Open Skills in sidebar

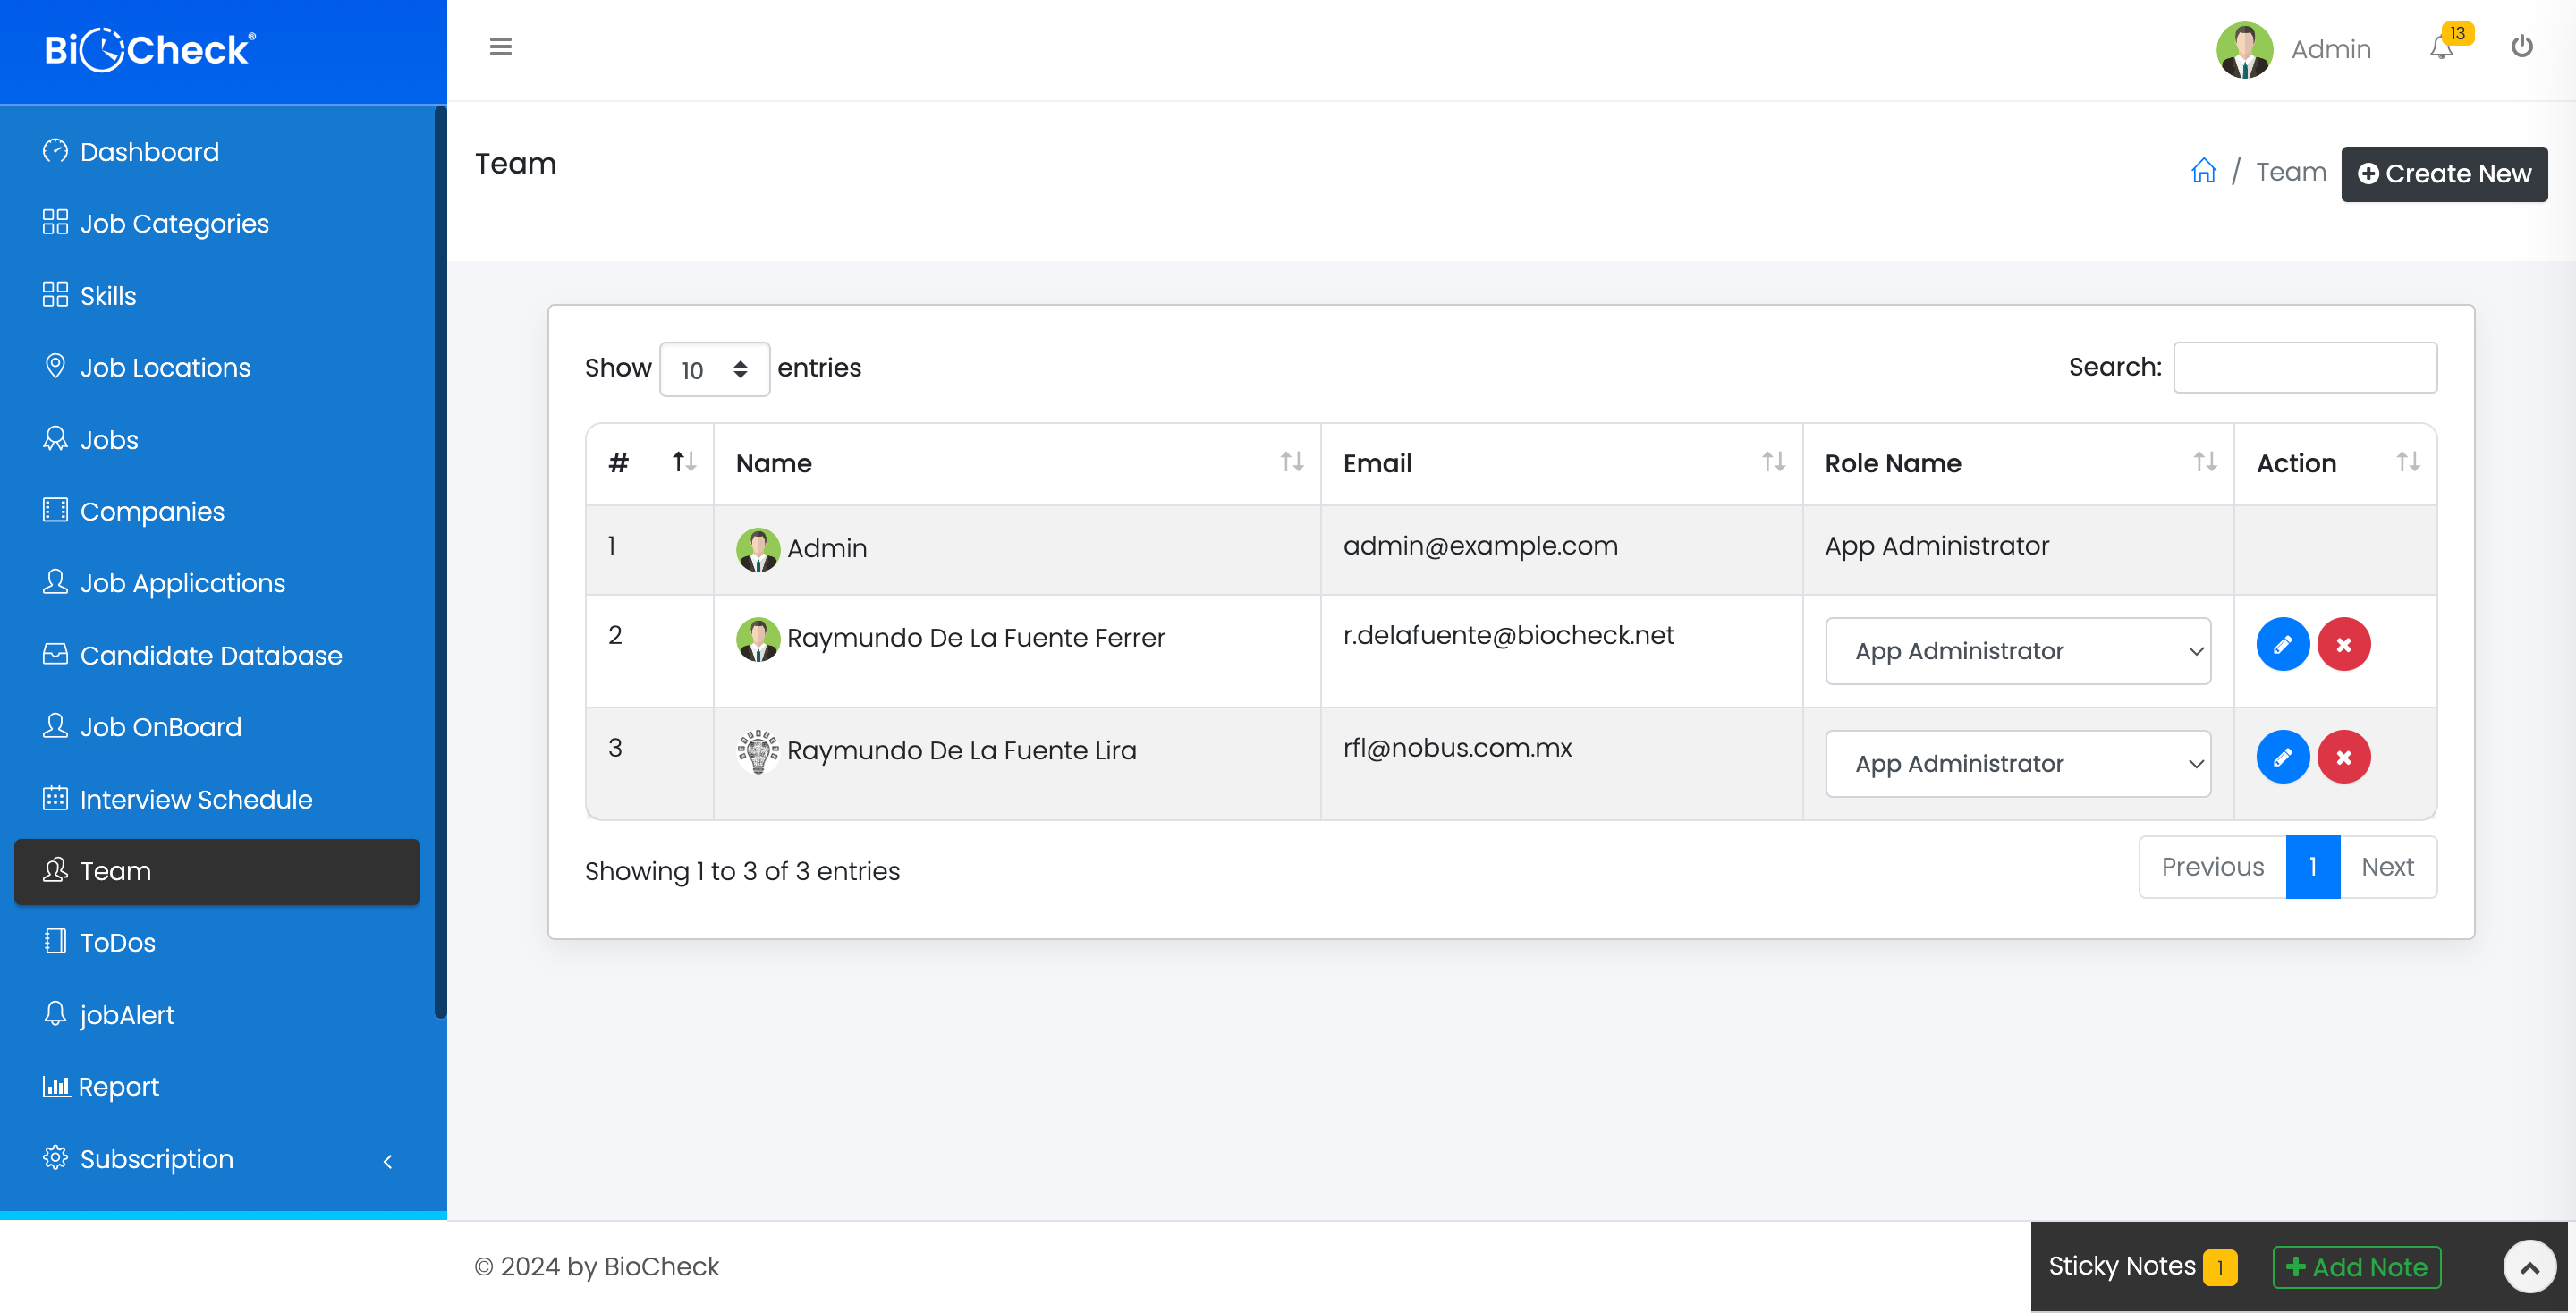click(x=217, y=295)
